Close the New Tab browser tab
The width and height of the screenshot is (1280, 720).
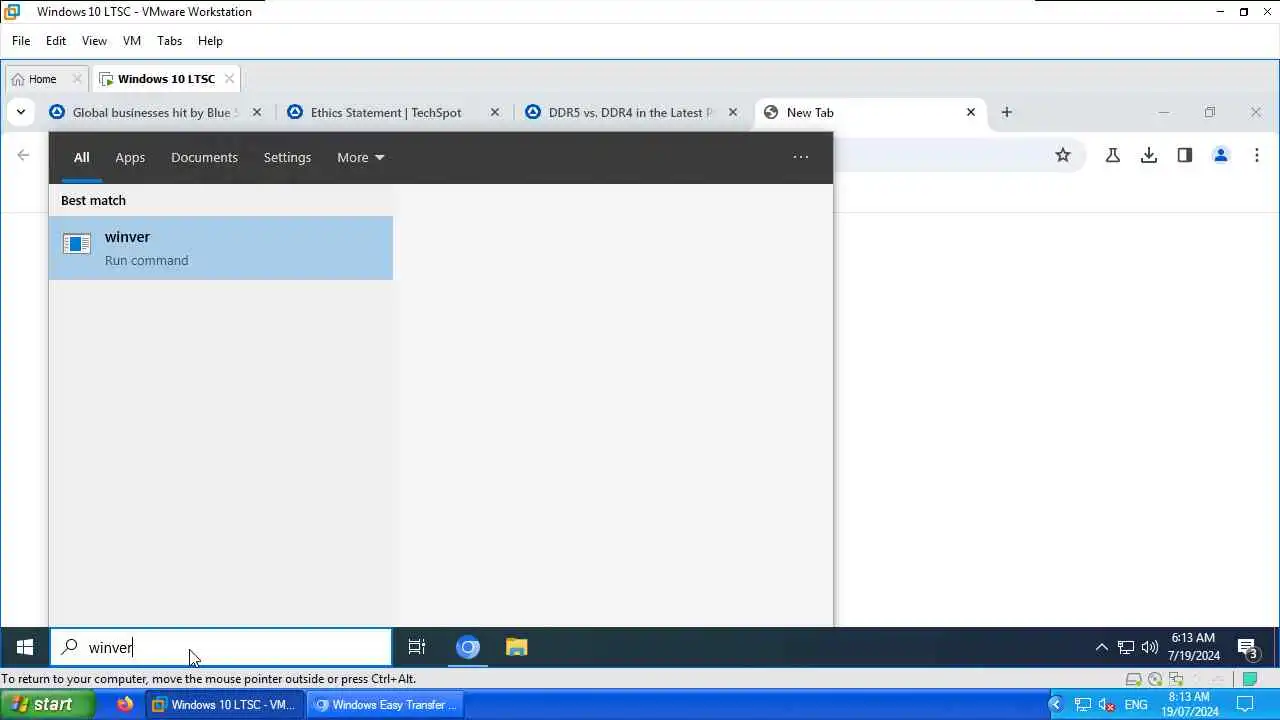click(x=971, y=112)
